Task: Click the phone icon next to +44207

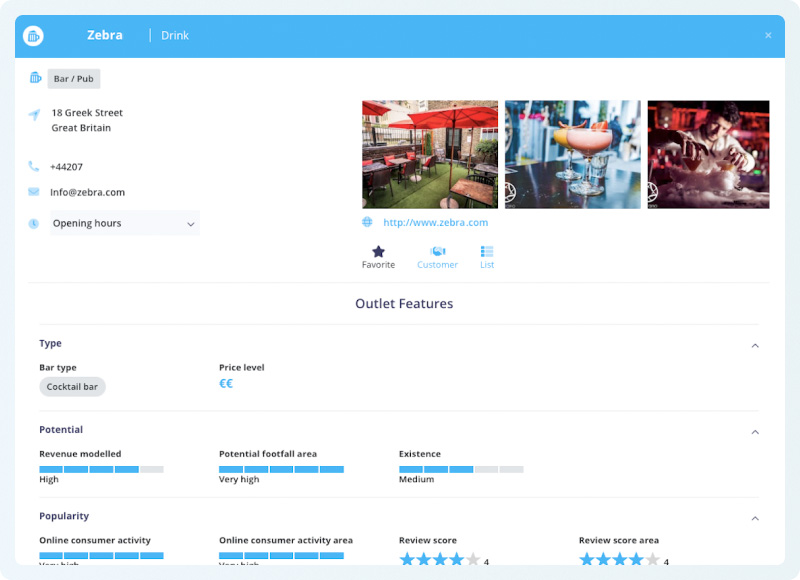Action: click(x=34, y=166)
